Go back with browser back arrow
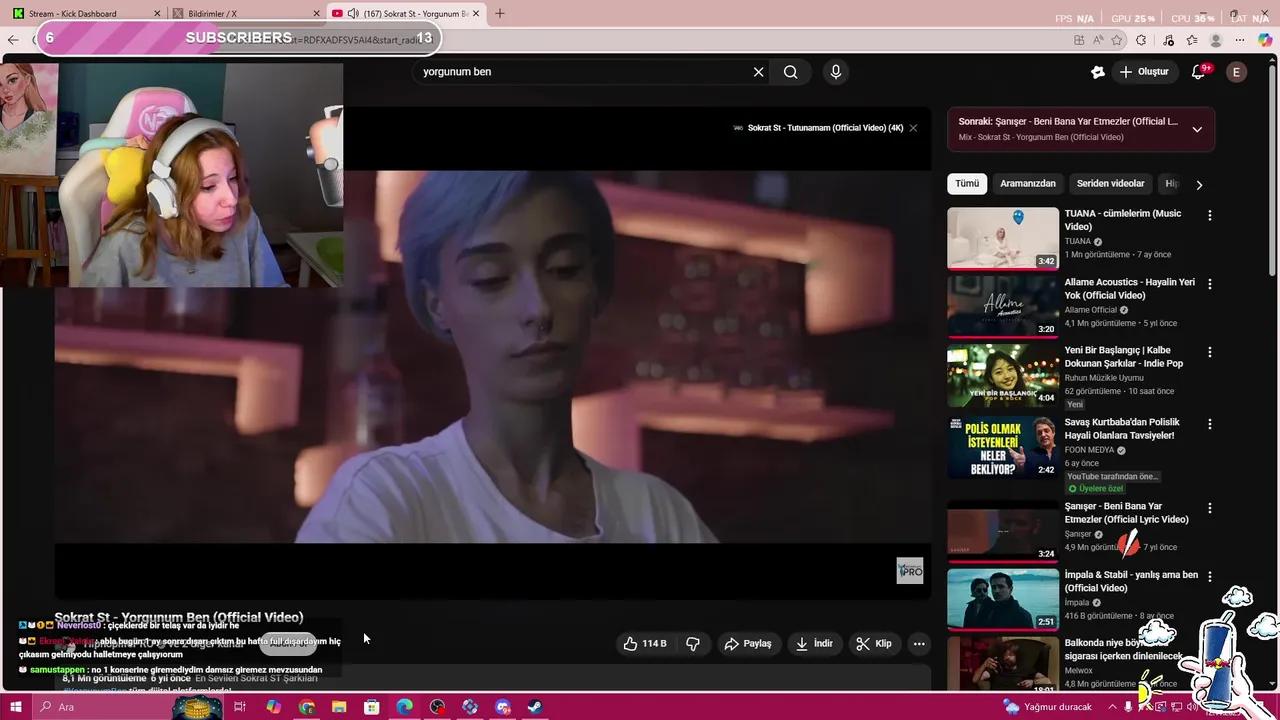 [13, 40]
